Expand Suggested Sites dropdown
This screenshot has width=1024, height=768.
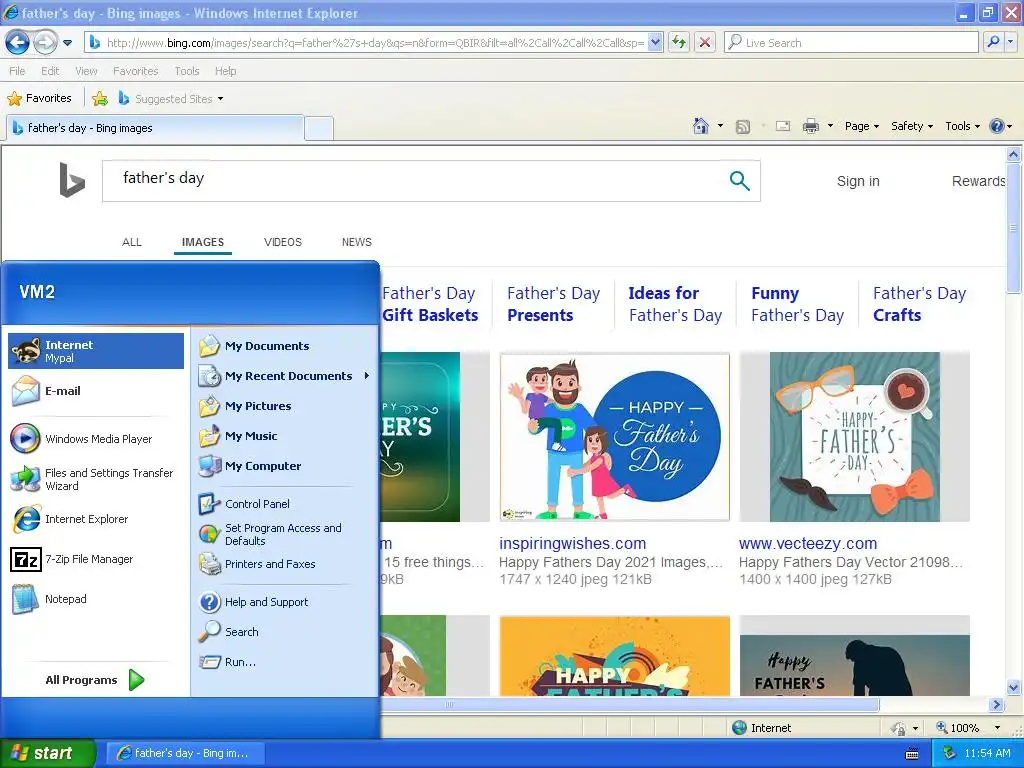220,99
